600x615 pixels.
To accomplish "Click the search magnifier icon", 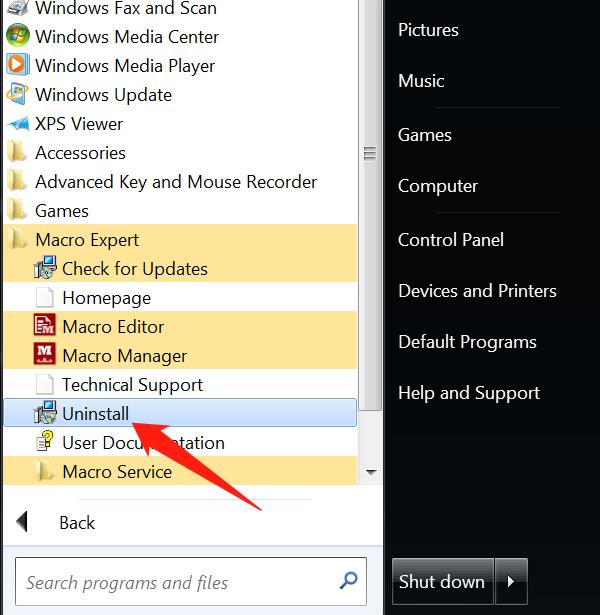I will click(348, 580).
